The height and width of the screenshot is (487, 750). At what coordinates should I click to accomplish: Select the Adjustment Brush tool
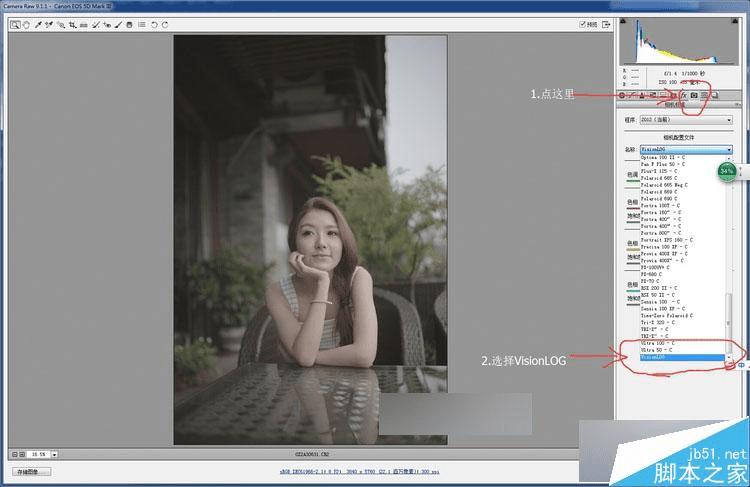click(x=118, y=25)
